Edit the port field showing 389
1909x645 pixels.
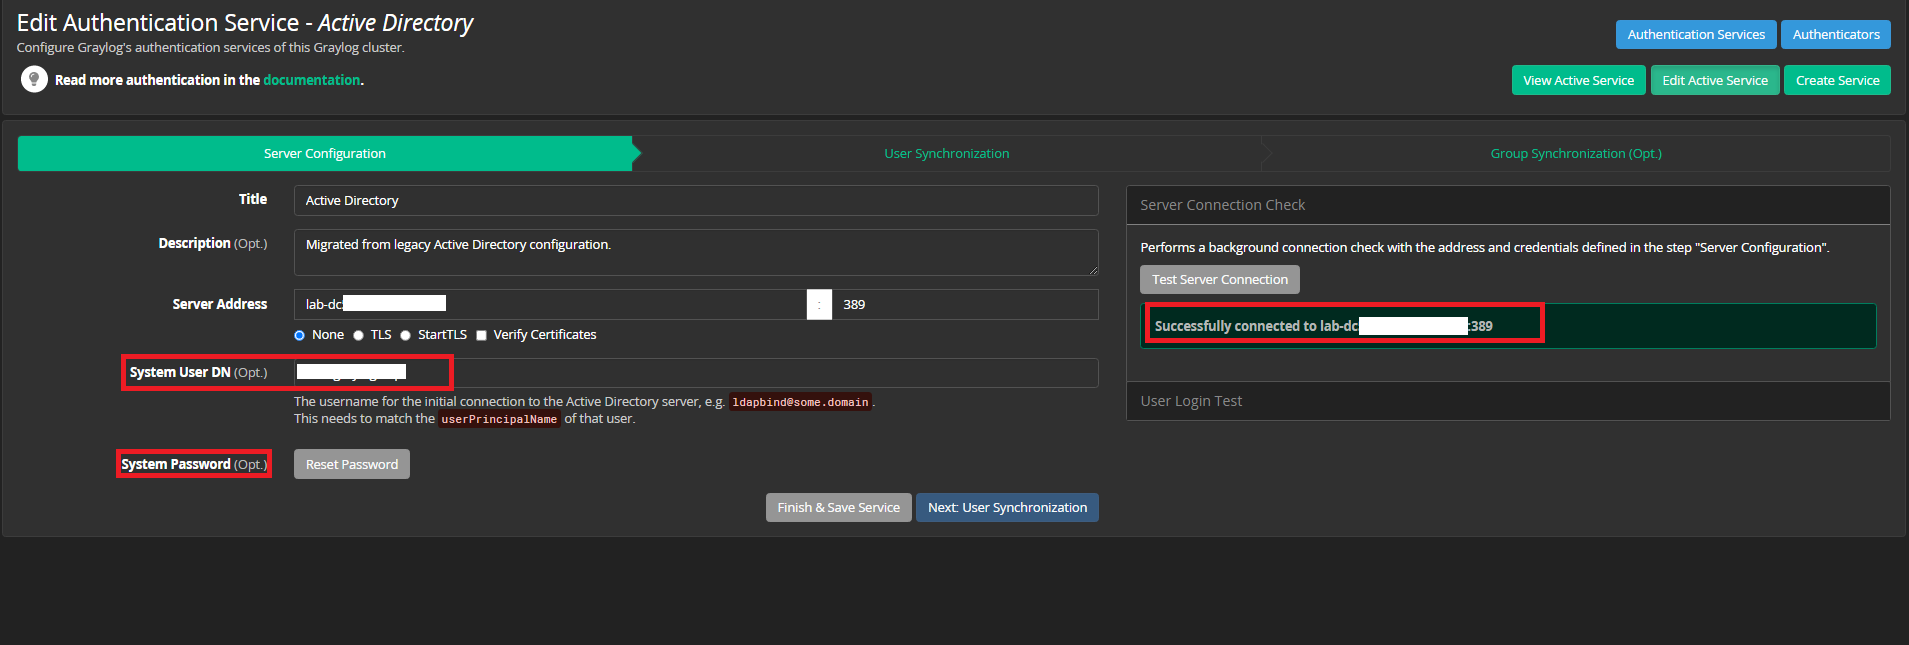coord(965,304)
